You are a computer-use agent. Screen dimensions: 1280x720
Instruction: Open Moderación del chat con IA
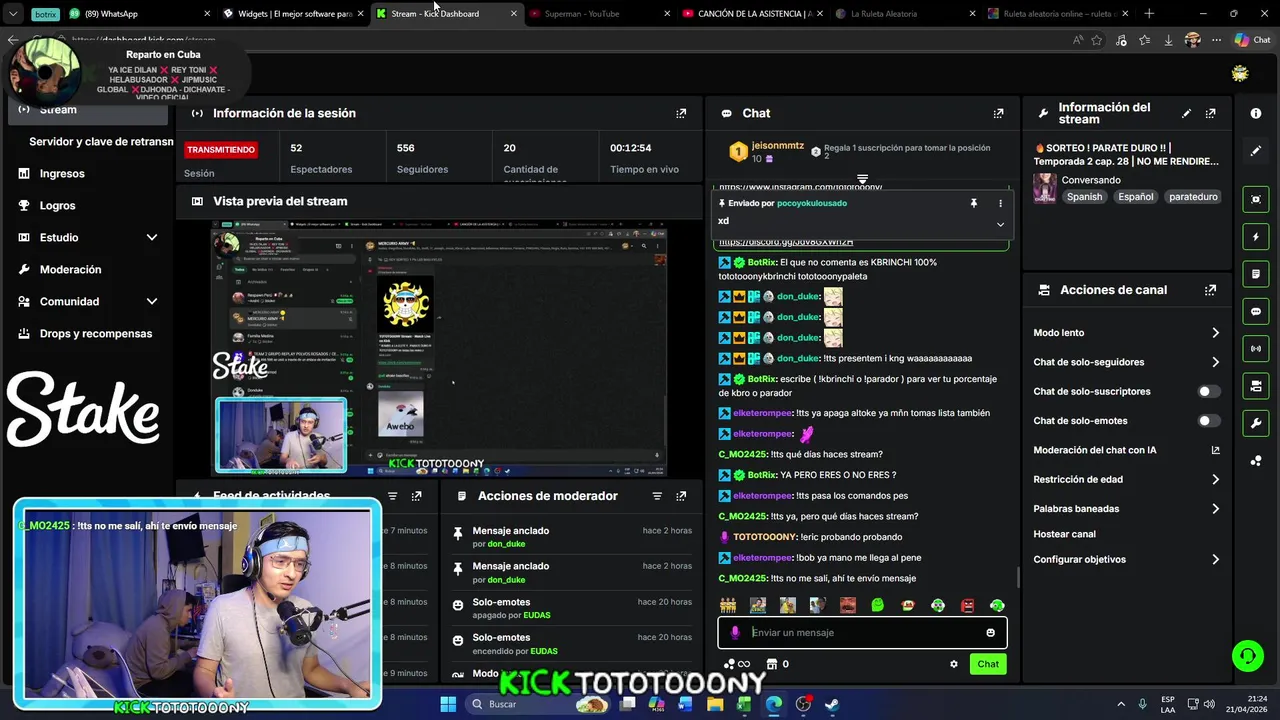(x=1126, y=450)
